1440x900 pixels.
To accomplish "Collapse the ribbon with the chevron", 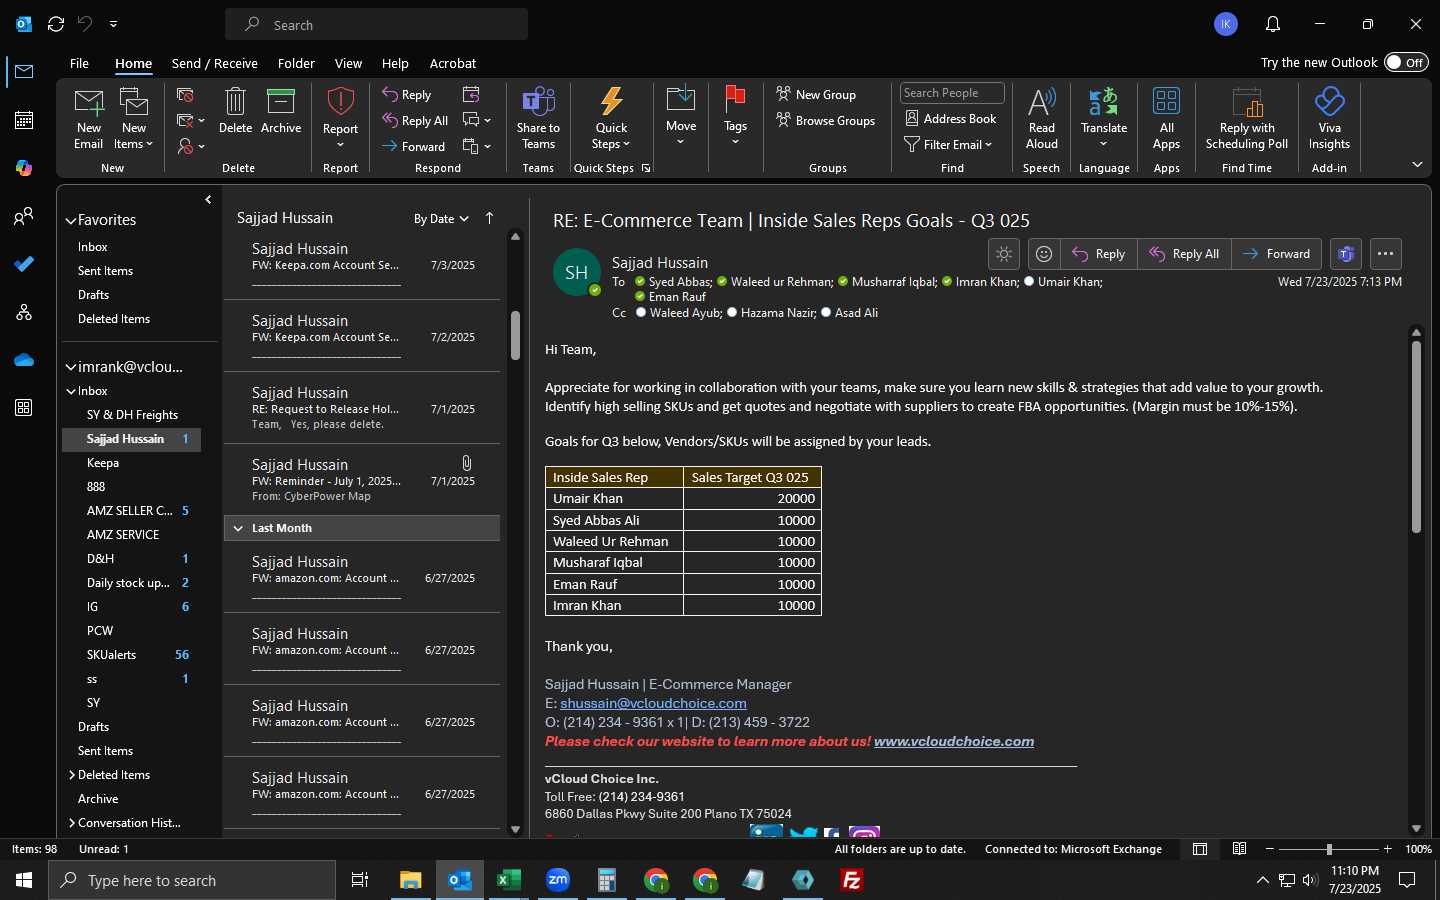I will click(1417, 164).
